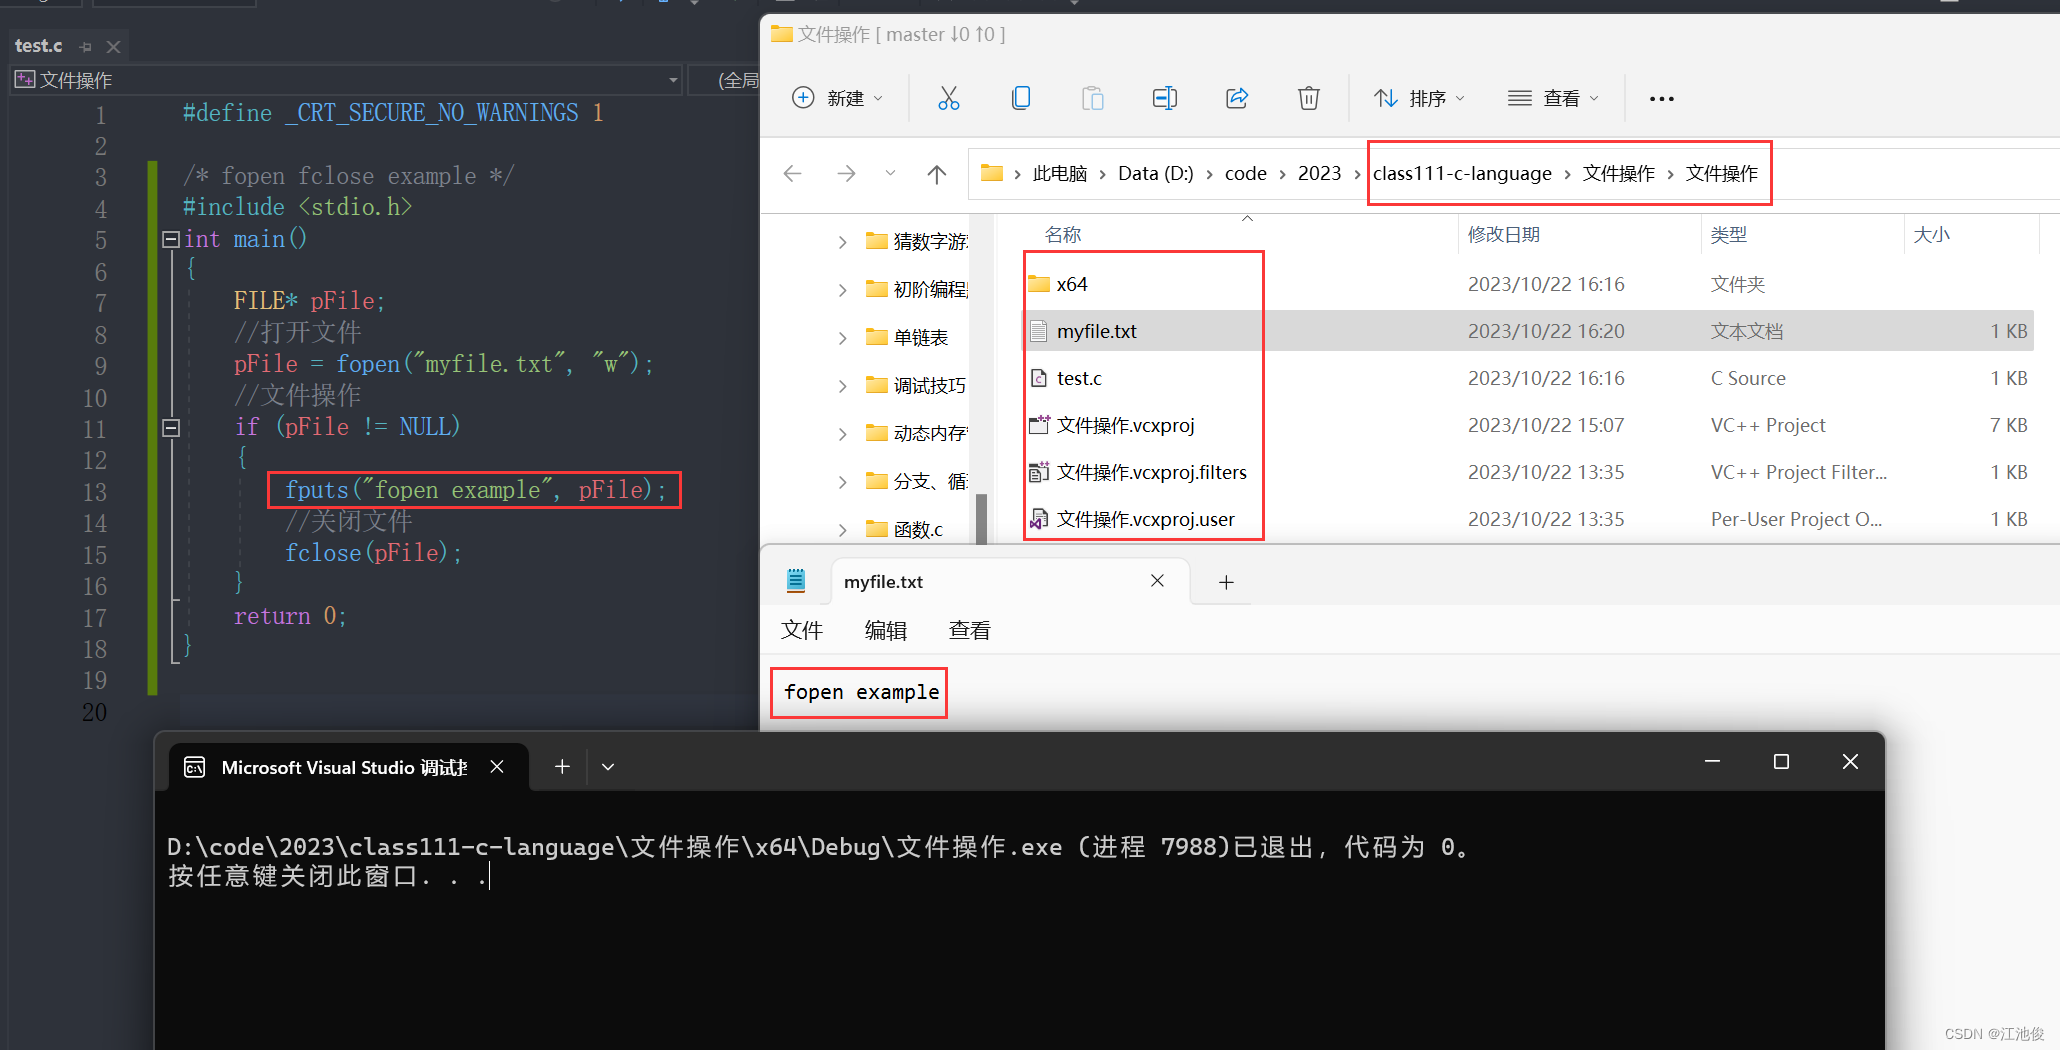The height and width of the screenshot is (1050, 2060).
Task: Select test.c in file list
Action: click(x=1079, y=378)
